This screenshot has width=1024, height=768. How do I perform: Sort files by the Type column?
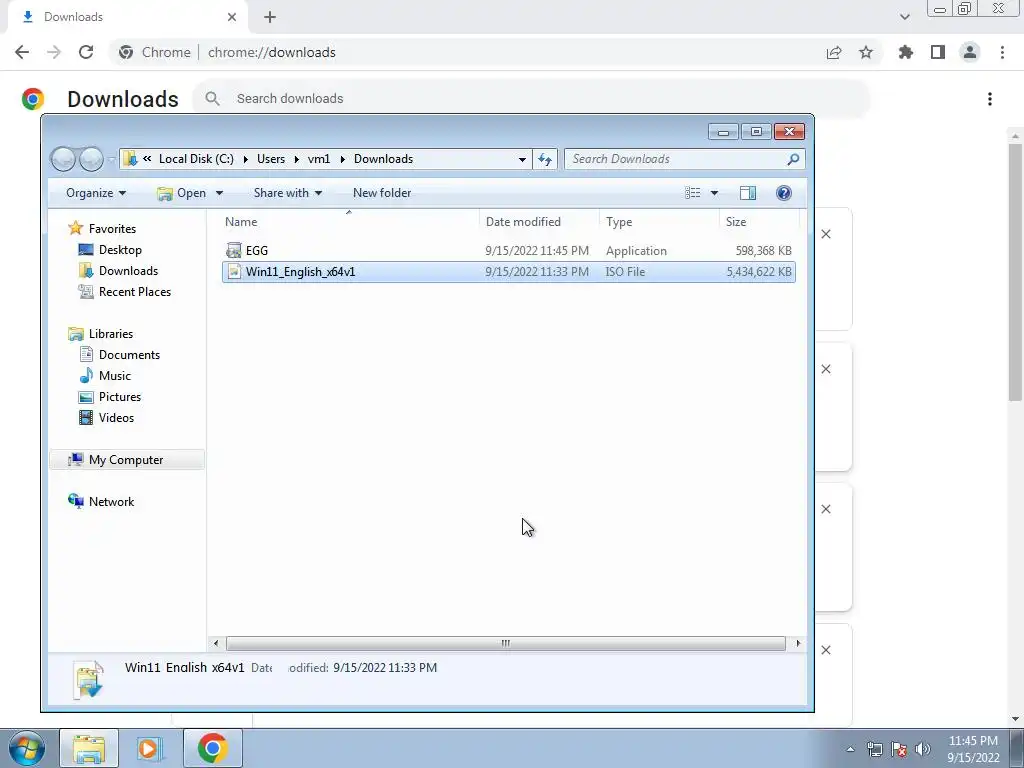(660, 221)
